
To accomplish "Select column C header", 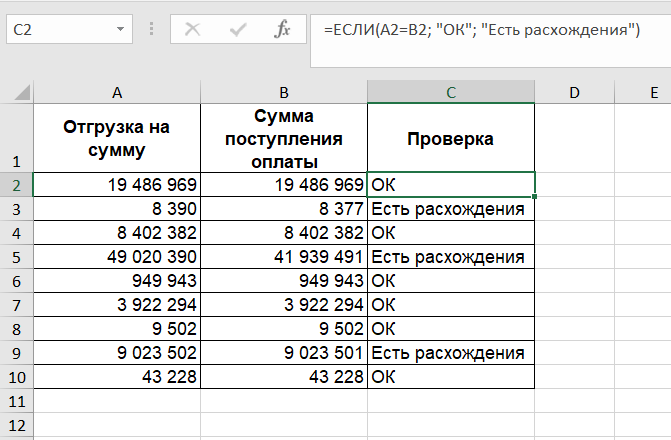I will [451, 92].
